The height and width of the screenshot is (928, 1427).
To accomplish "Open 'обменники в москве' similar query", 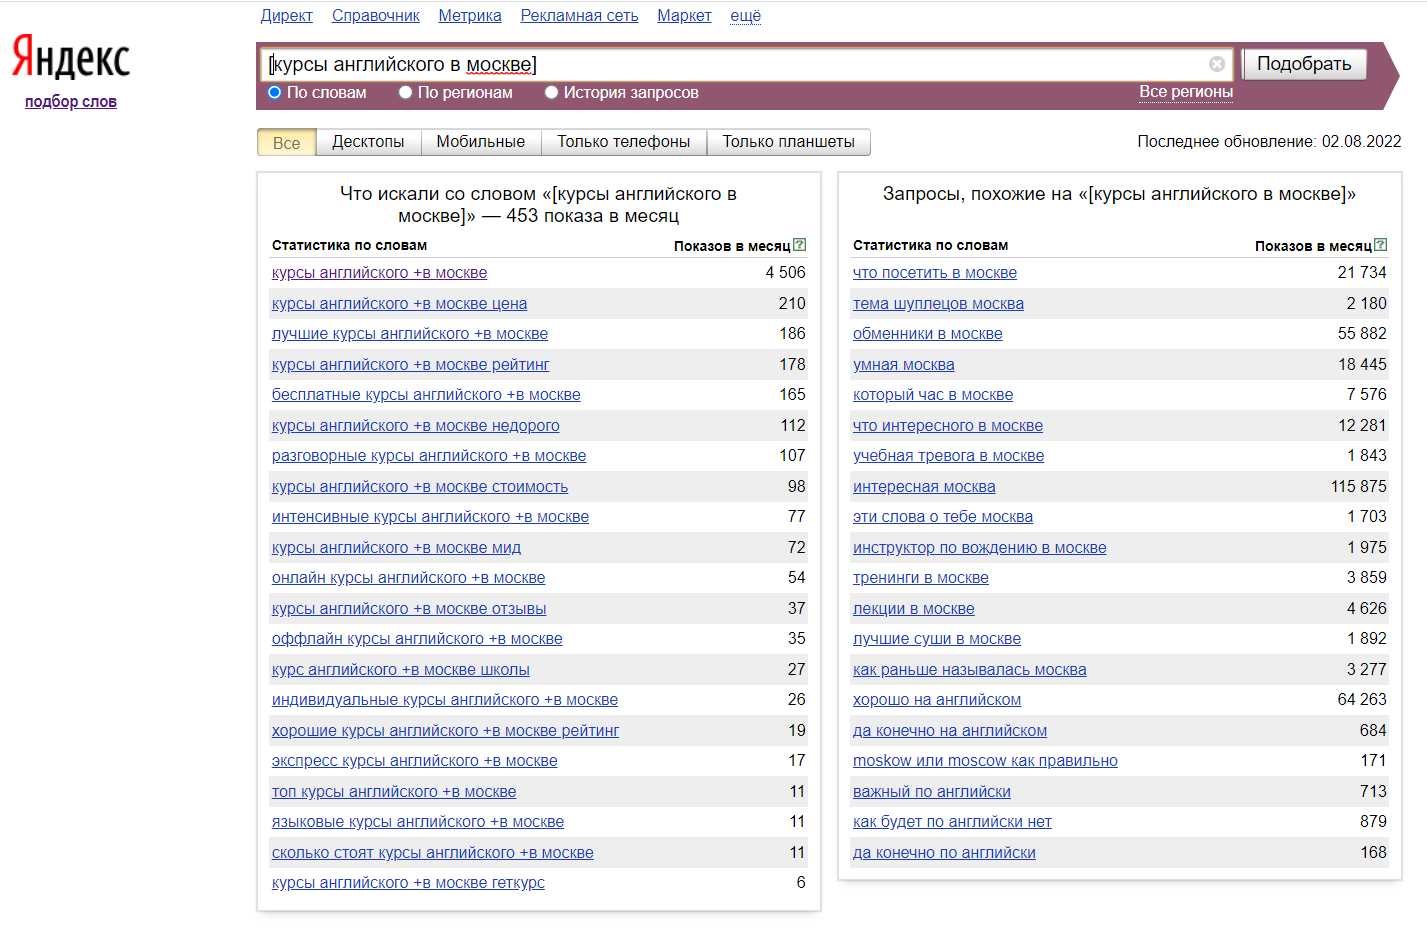I will tap(927, 334).
